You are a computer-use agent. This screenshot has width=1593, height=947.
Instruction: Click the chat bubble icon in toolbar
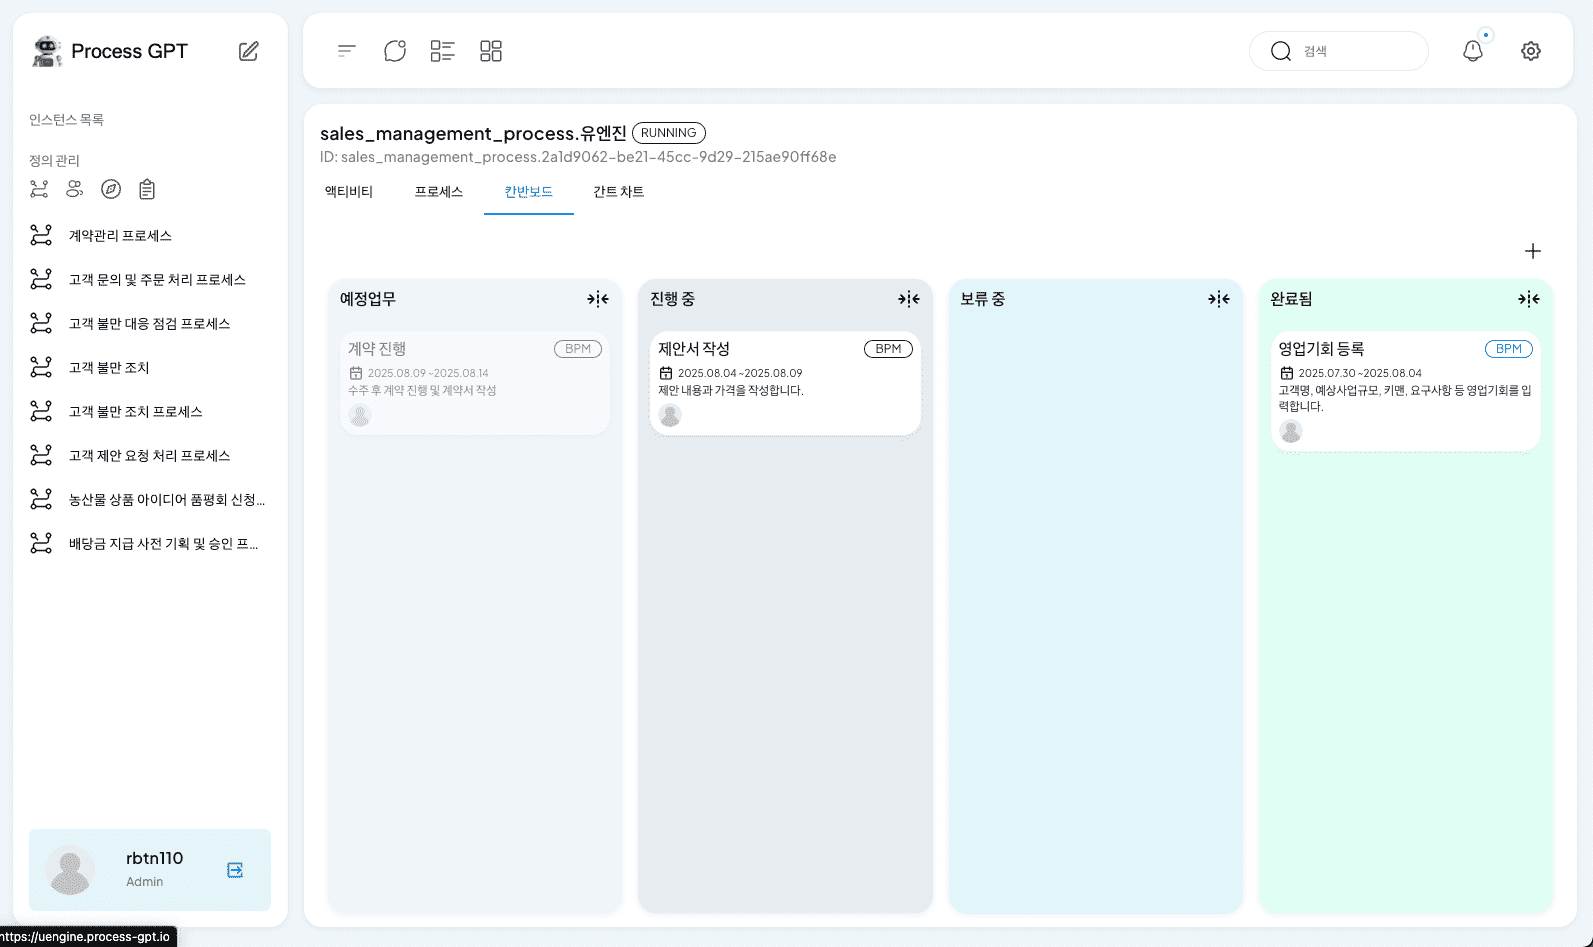click(395, 51)
